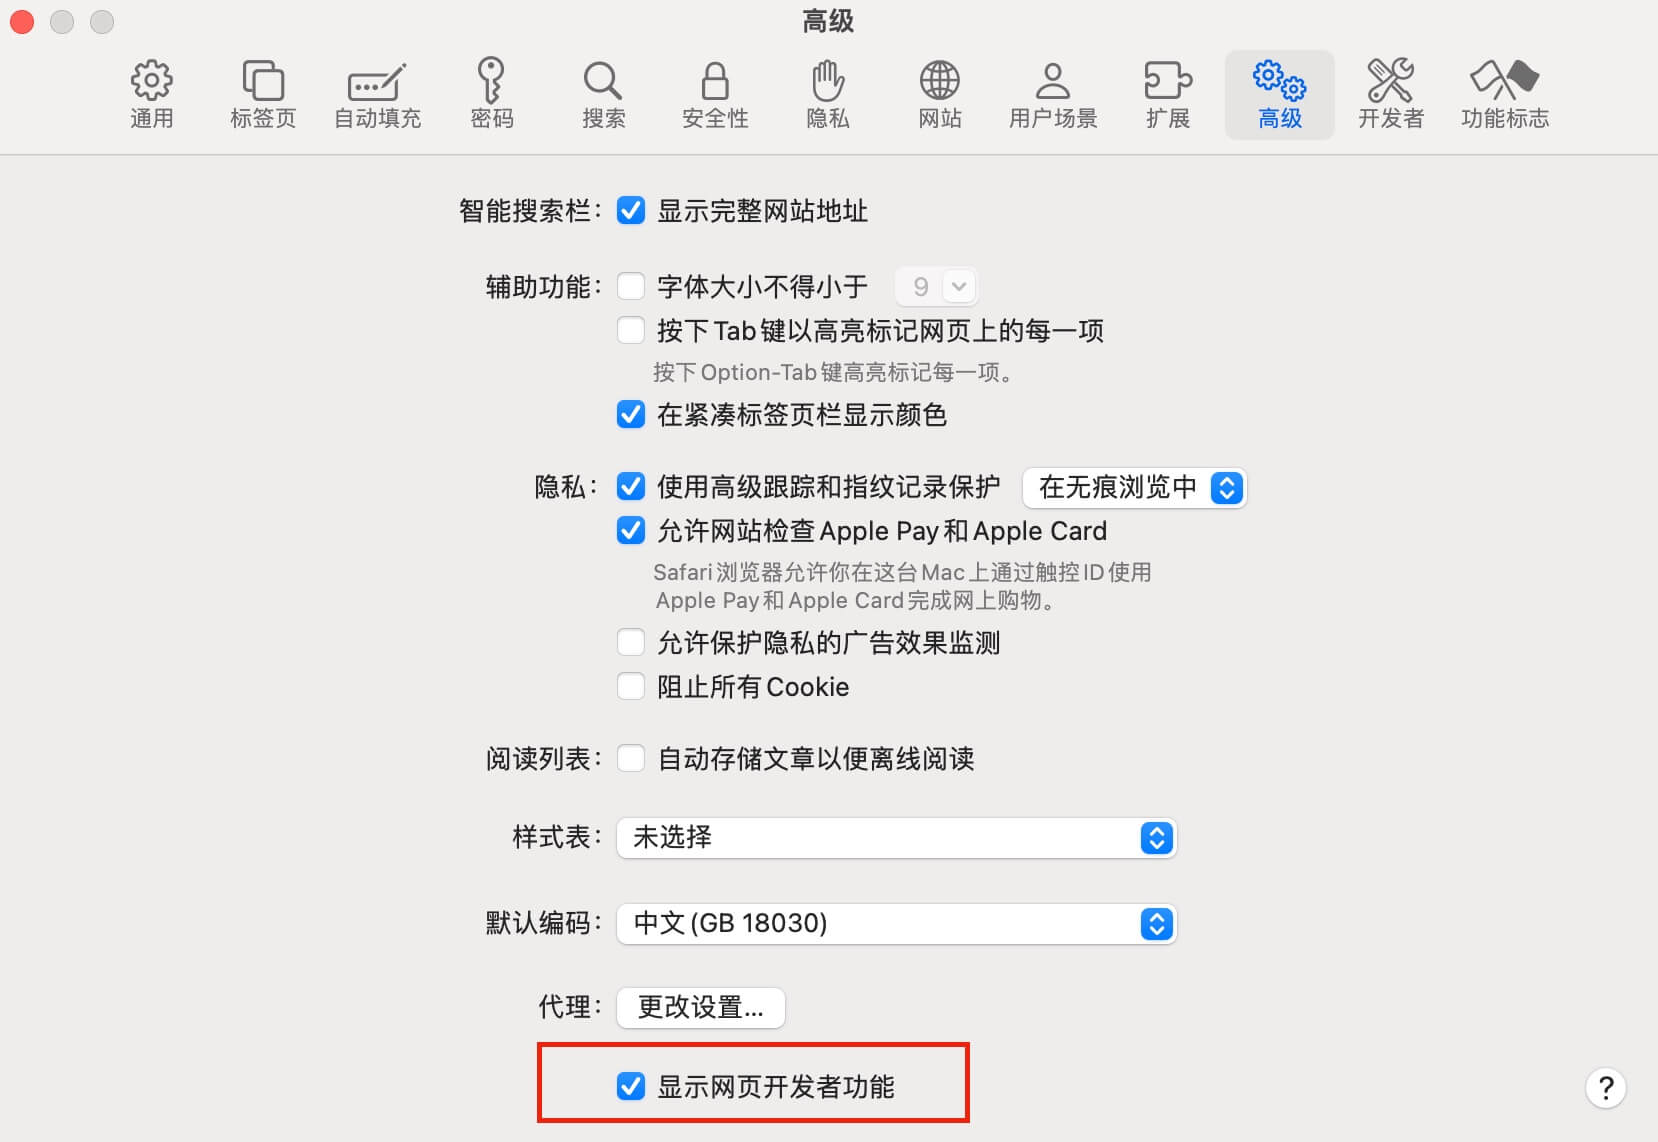Open the 网站 (Websites) globe icon
This screenshot has height=1142, width=1658.
click(940, 95)
